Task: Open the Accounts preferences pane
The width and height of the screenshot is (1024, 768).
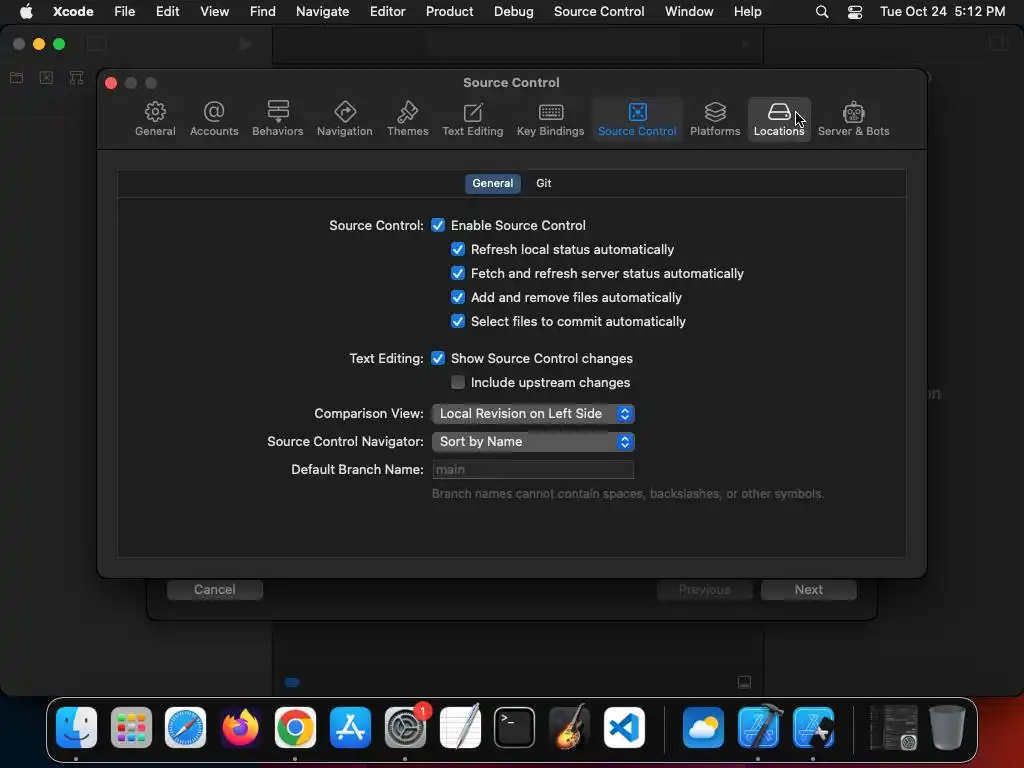Action: coord(214,119)
